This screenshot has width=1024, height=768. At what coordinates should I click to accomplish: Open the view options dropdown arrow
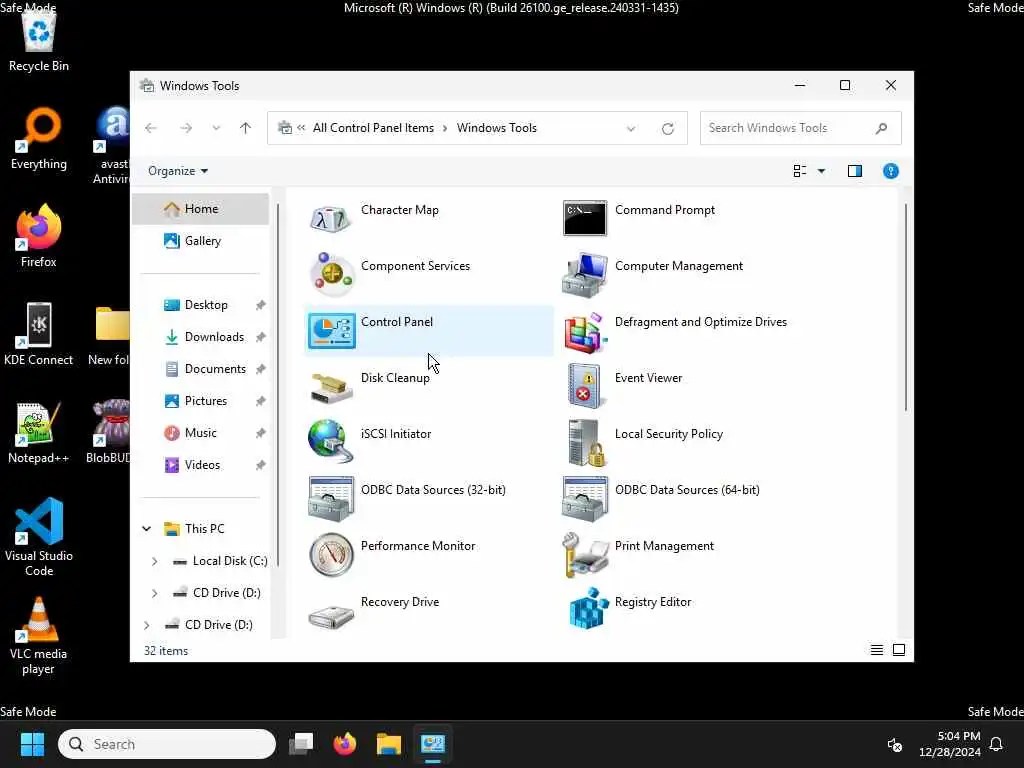point(822,171)
